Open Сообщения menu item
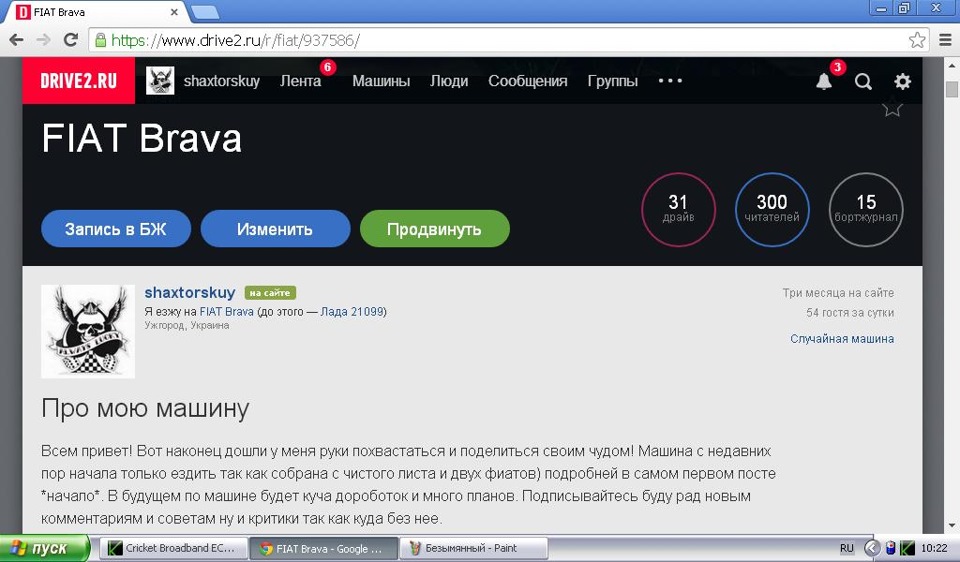 click(528, 81)
